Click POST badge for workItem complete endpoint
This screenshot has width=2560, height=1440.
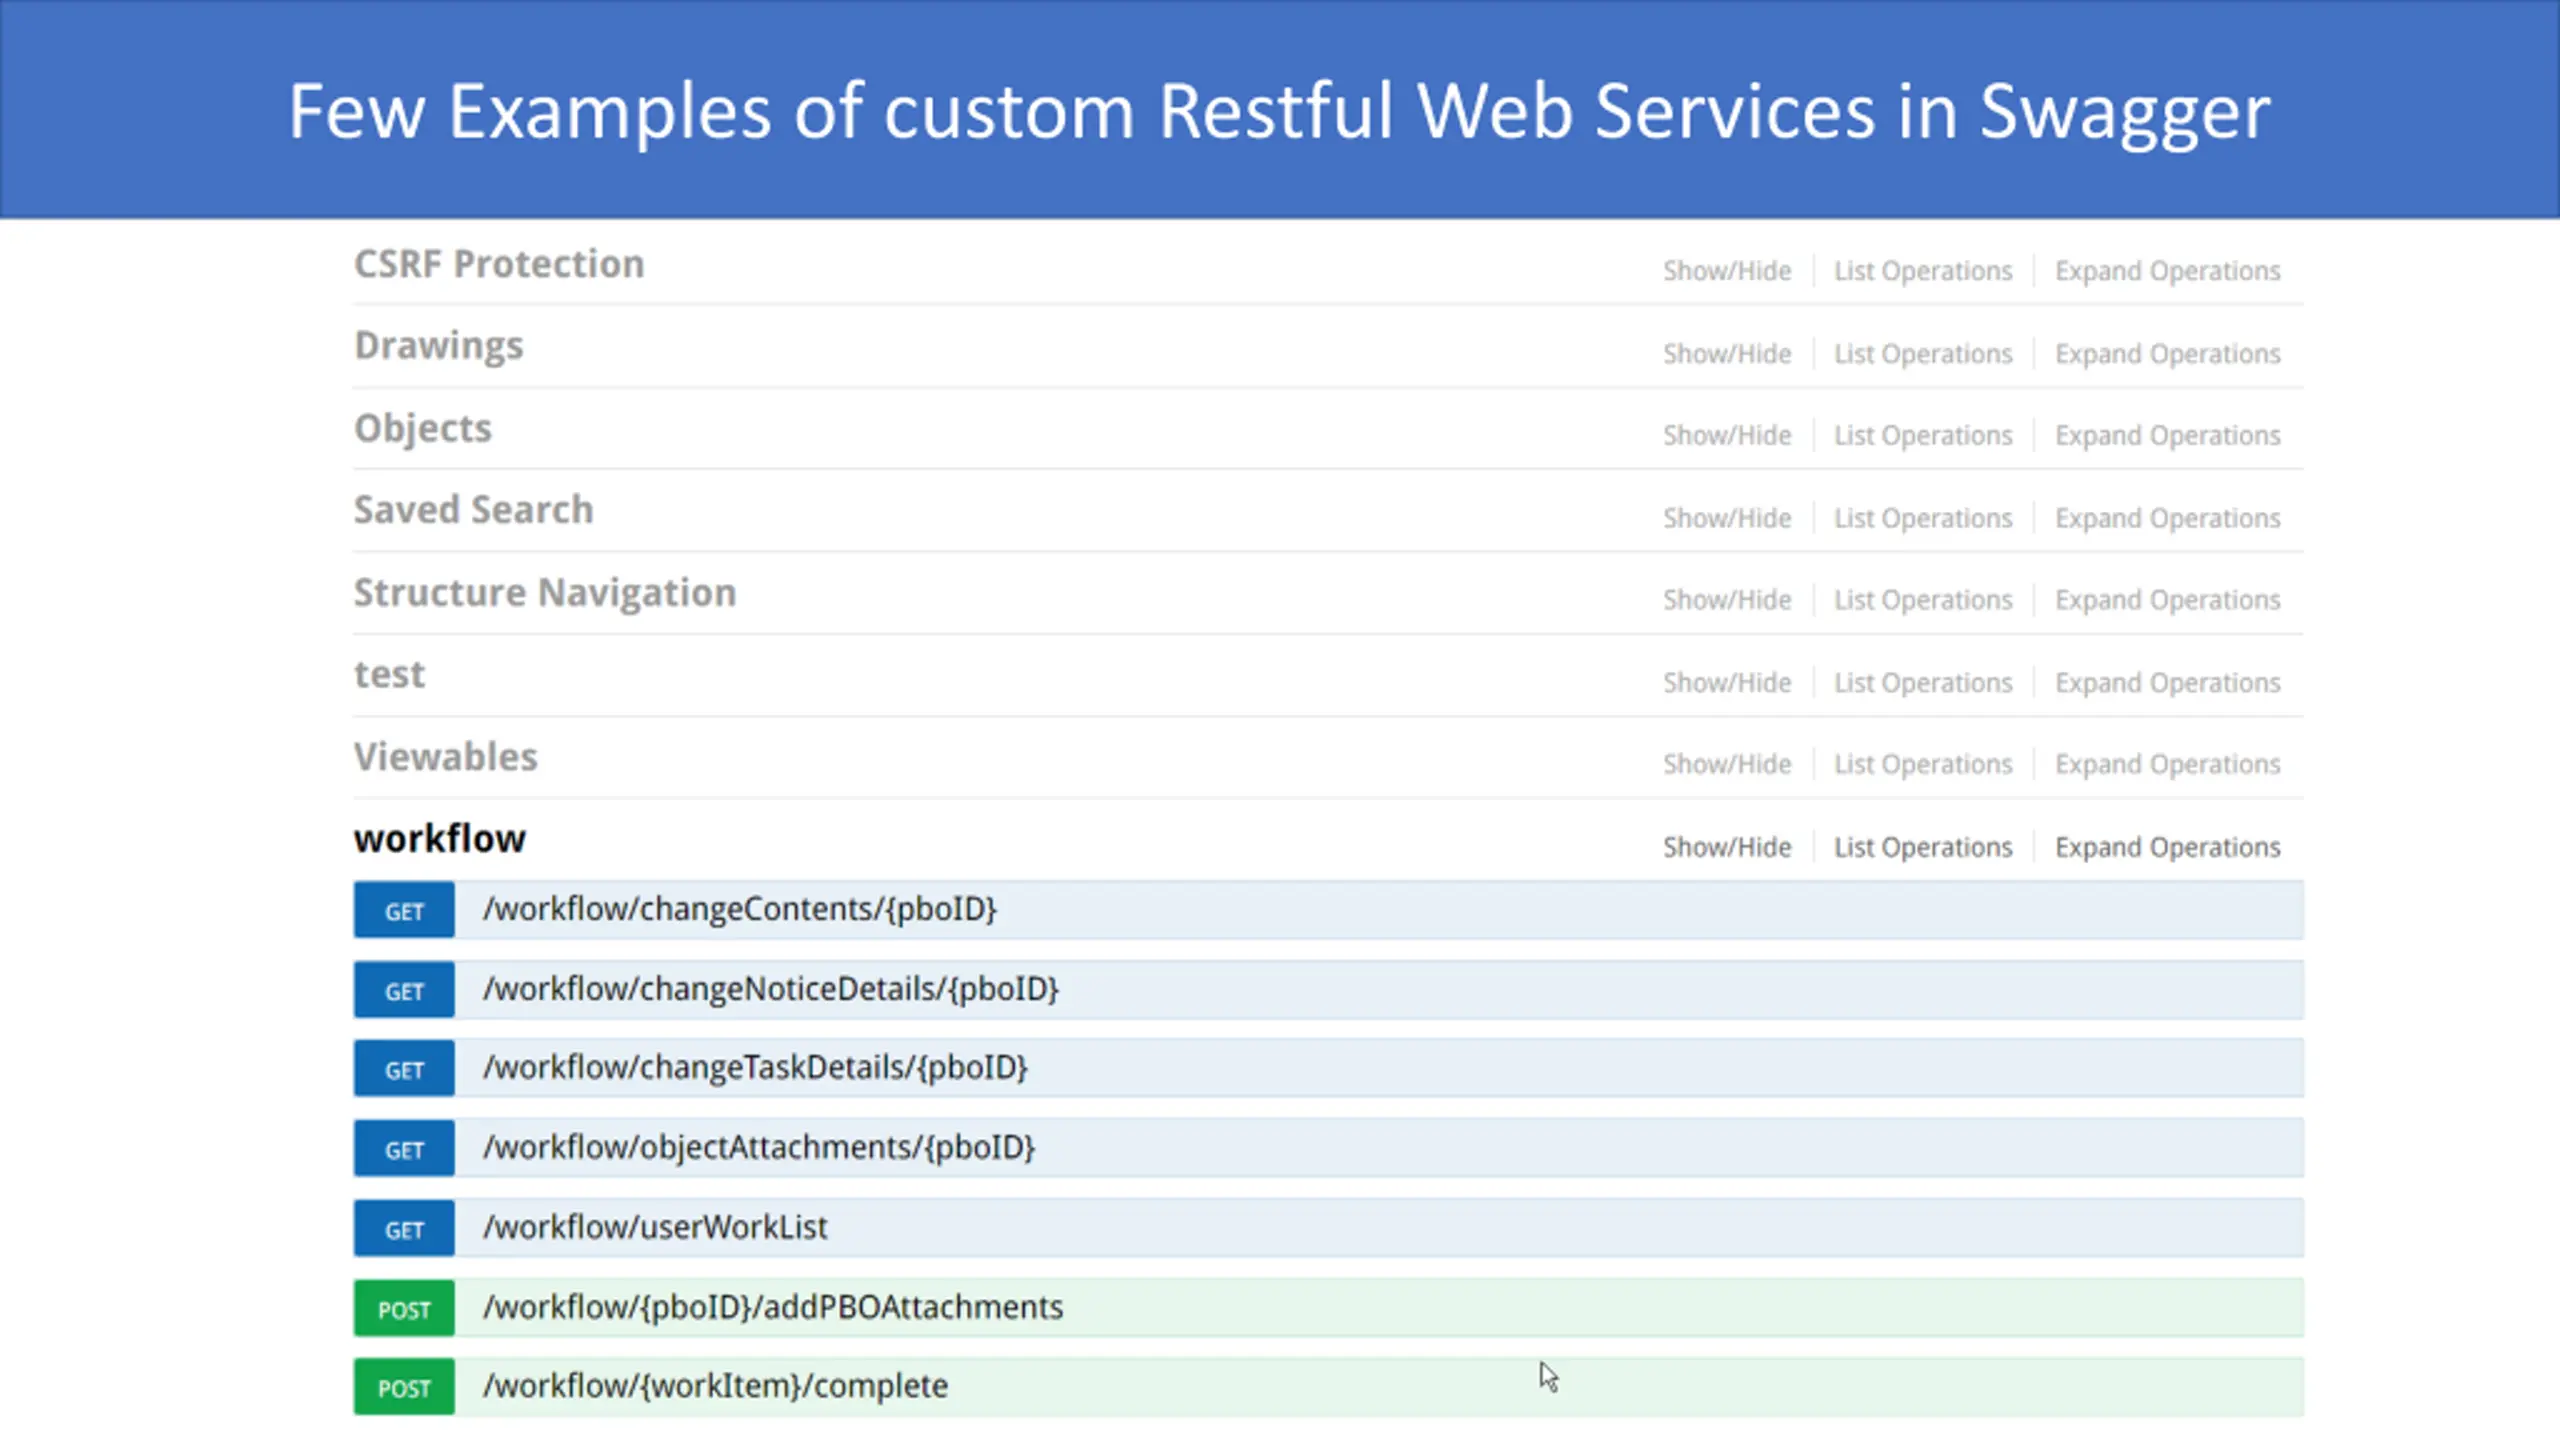pos(404,1387)
